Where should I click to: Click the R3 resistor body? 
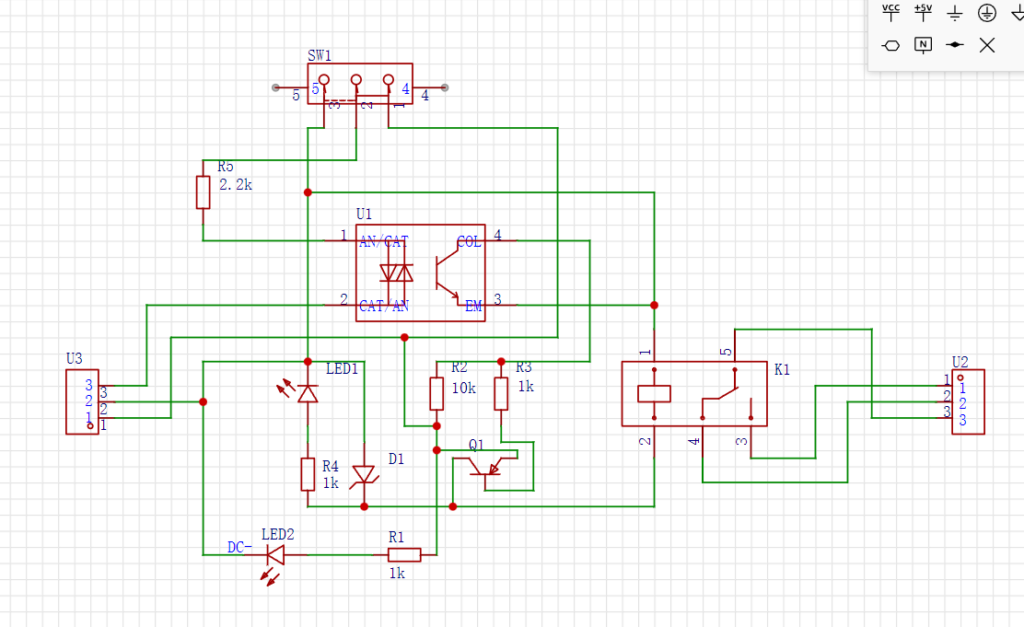point(501,394)
